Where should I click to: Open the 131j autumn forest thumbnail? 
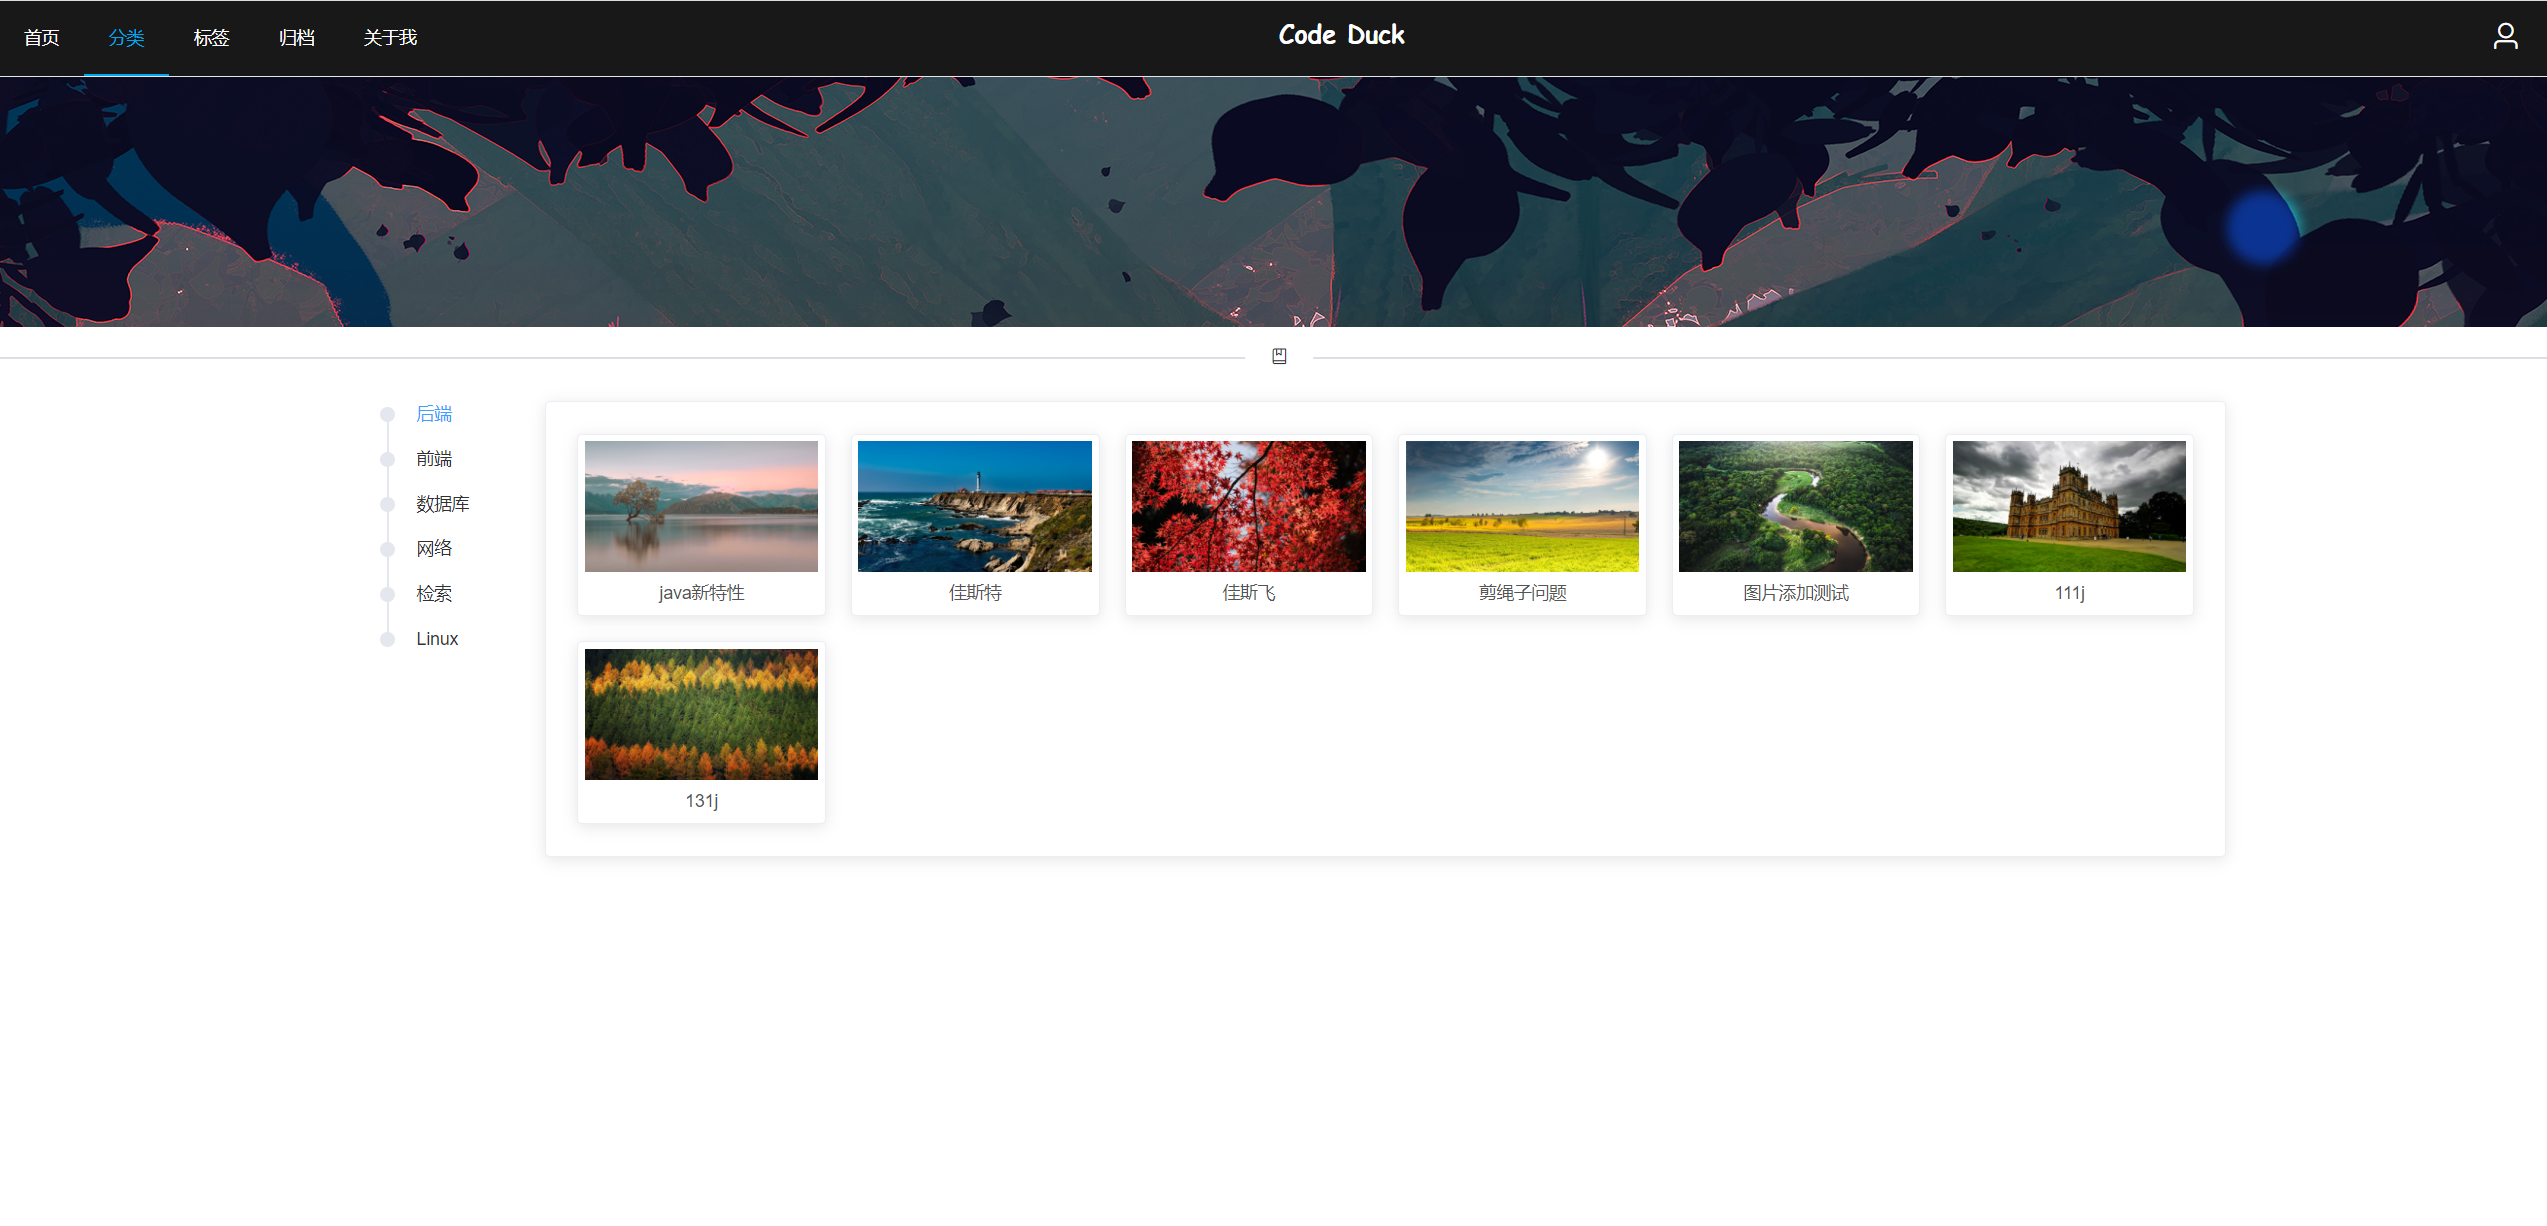[x=701, y=714]
